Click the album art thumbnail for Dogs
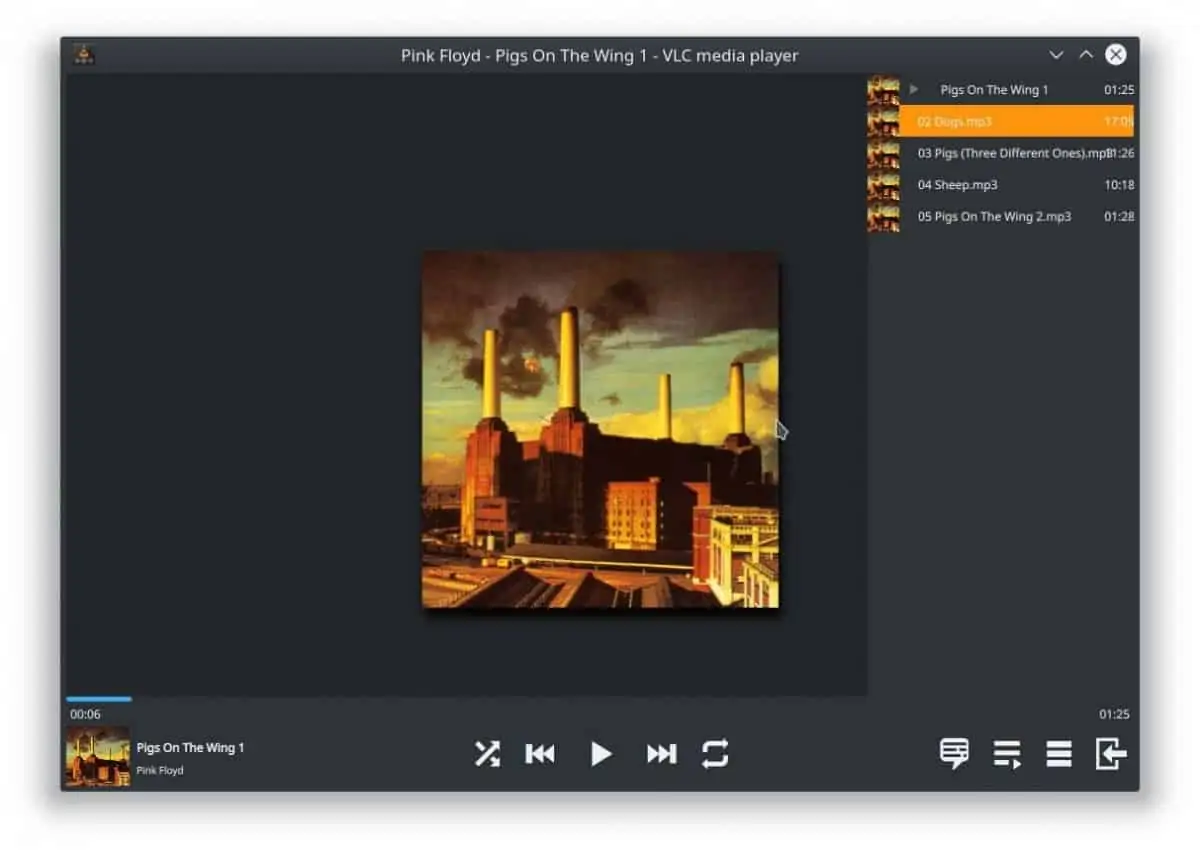 pos(884,120)
